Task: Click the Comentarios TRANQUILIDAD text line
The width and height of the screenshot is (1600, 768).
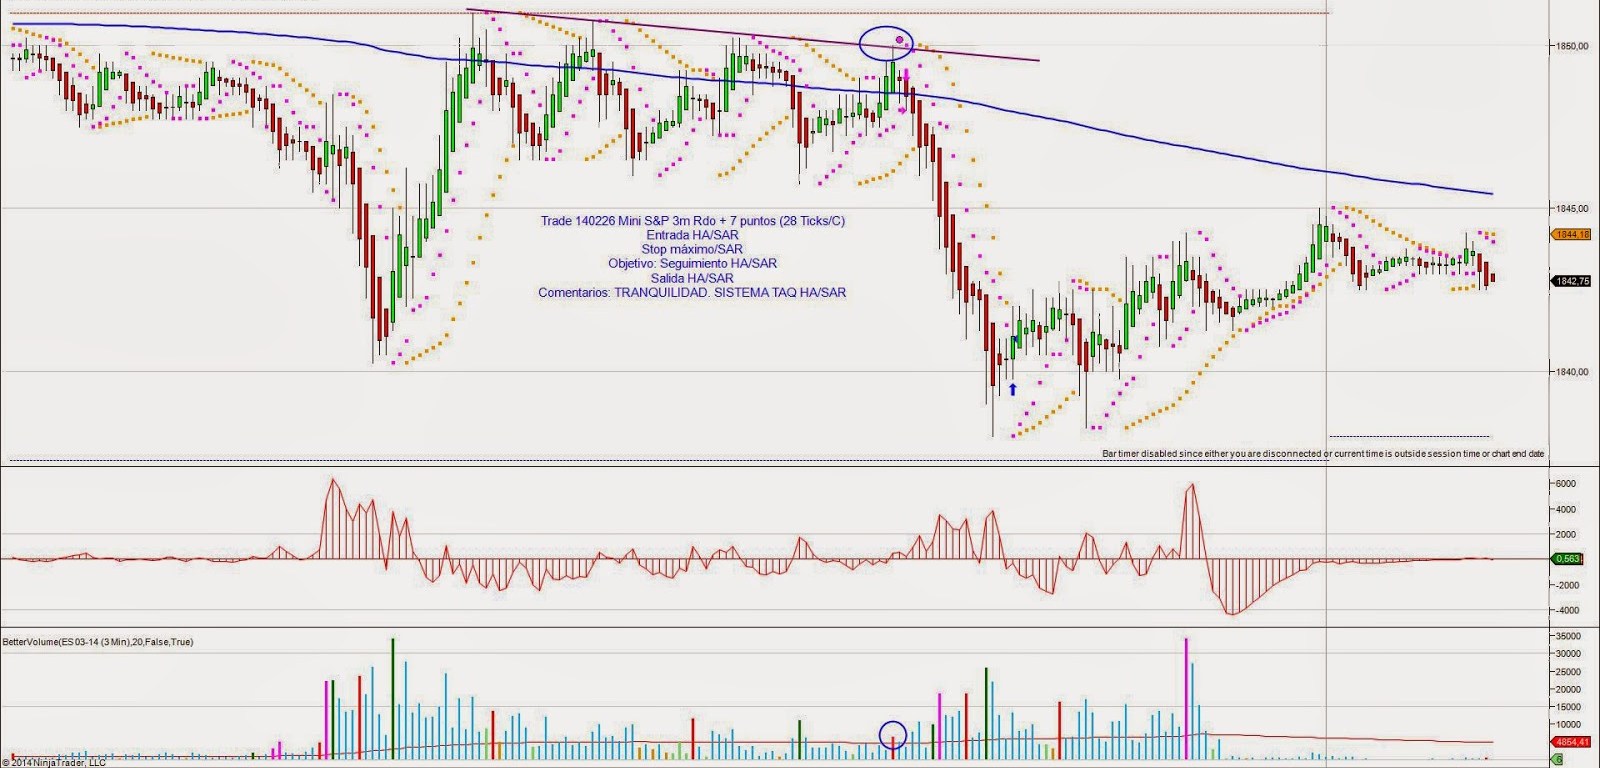Action: (x=692, y=293)
